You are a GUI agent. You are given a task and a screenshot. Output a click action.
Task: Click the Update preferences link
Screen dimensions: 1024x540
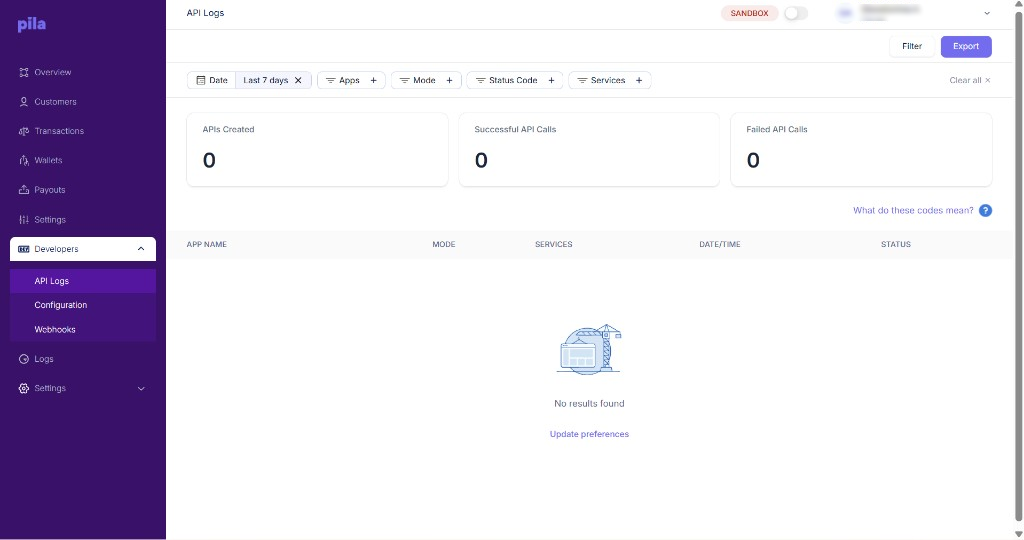[x=589, y=434]
